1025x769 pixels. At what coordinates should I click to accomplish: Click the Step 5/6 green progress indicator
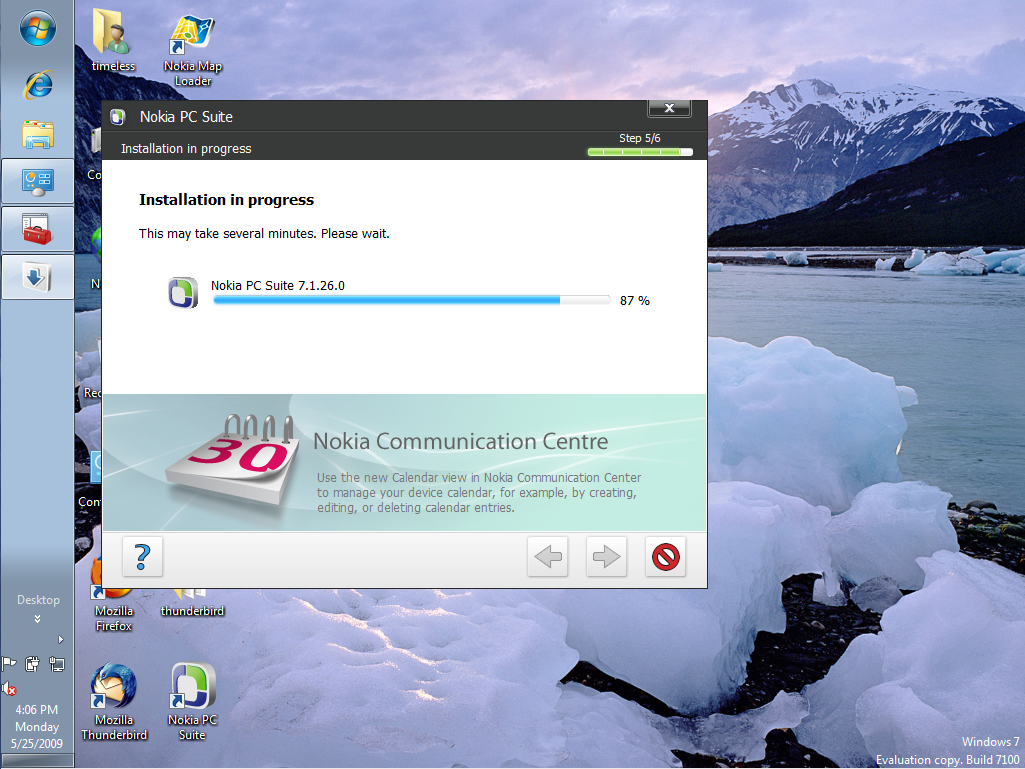(640, 152)
